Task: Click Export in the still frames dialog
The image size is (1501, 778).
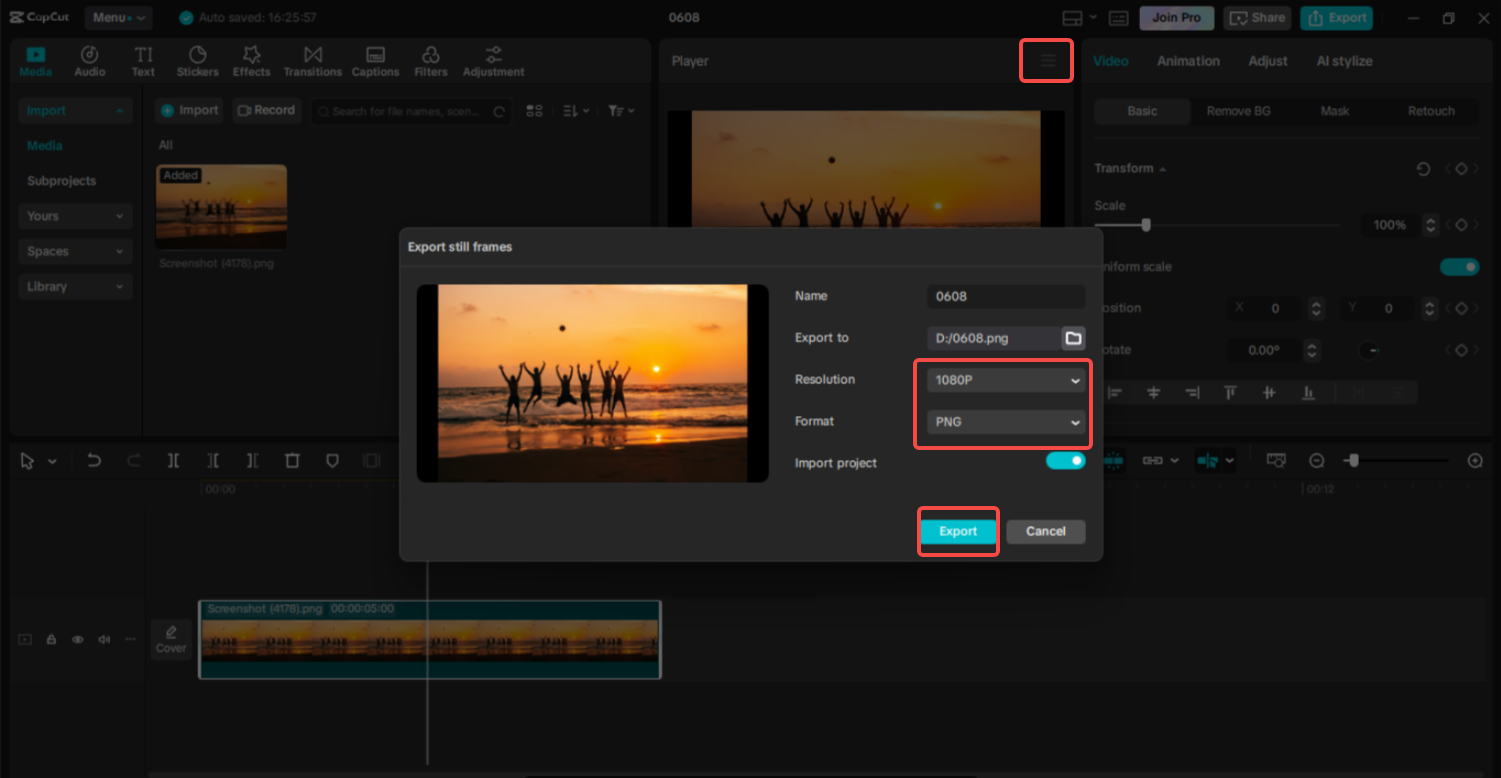Action: [x=957, y=531]
